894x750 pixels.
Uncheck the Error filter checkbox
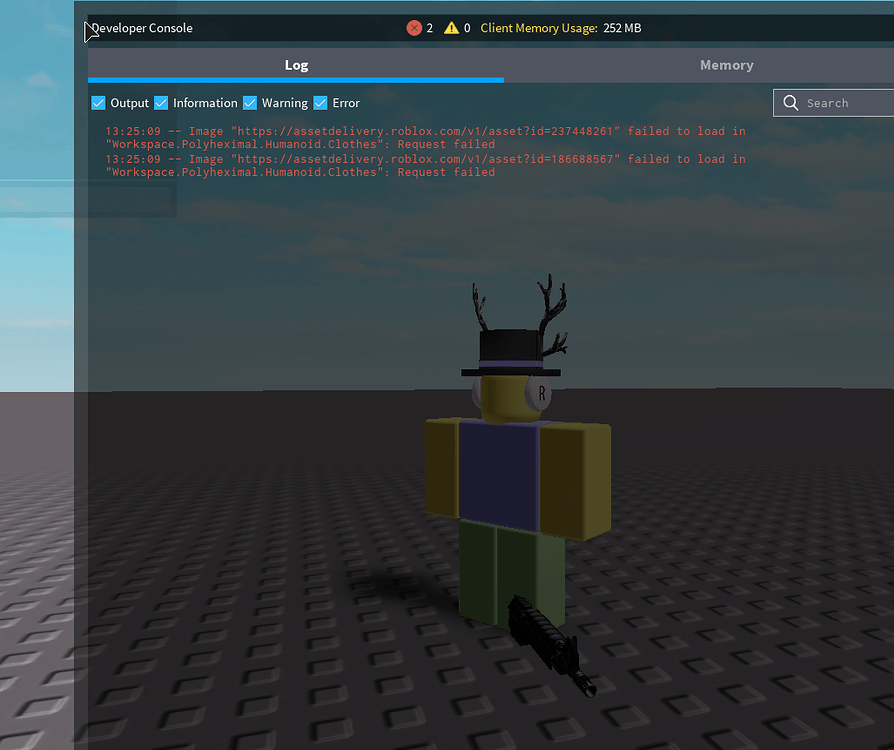320,102
